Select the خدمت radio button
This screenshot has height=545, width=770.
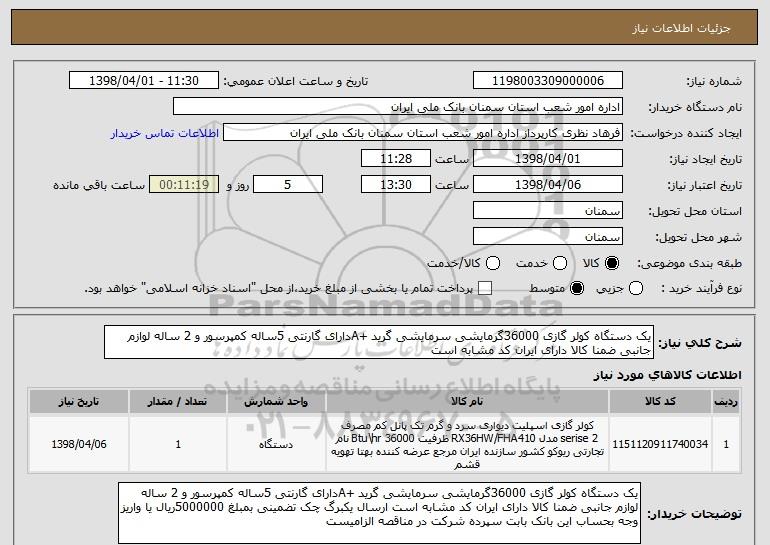pyautogui.click(x=560, y=263)
